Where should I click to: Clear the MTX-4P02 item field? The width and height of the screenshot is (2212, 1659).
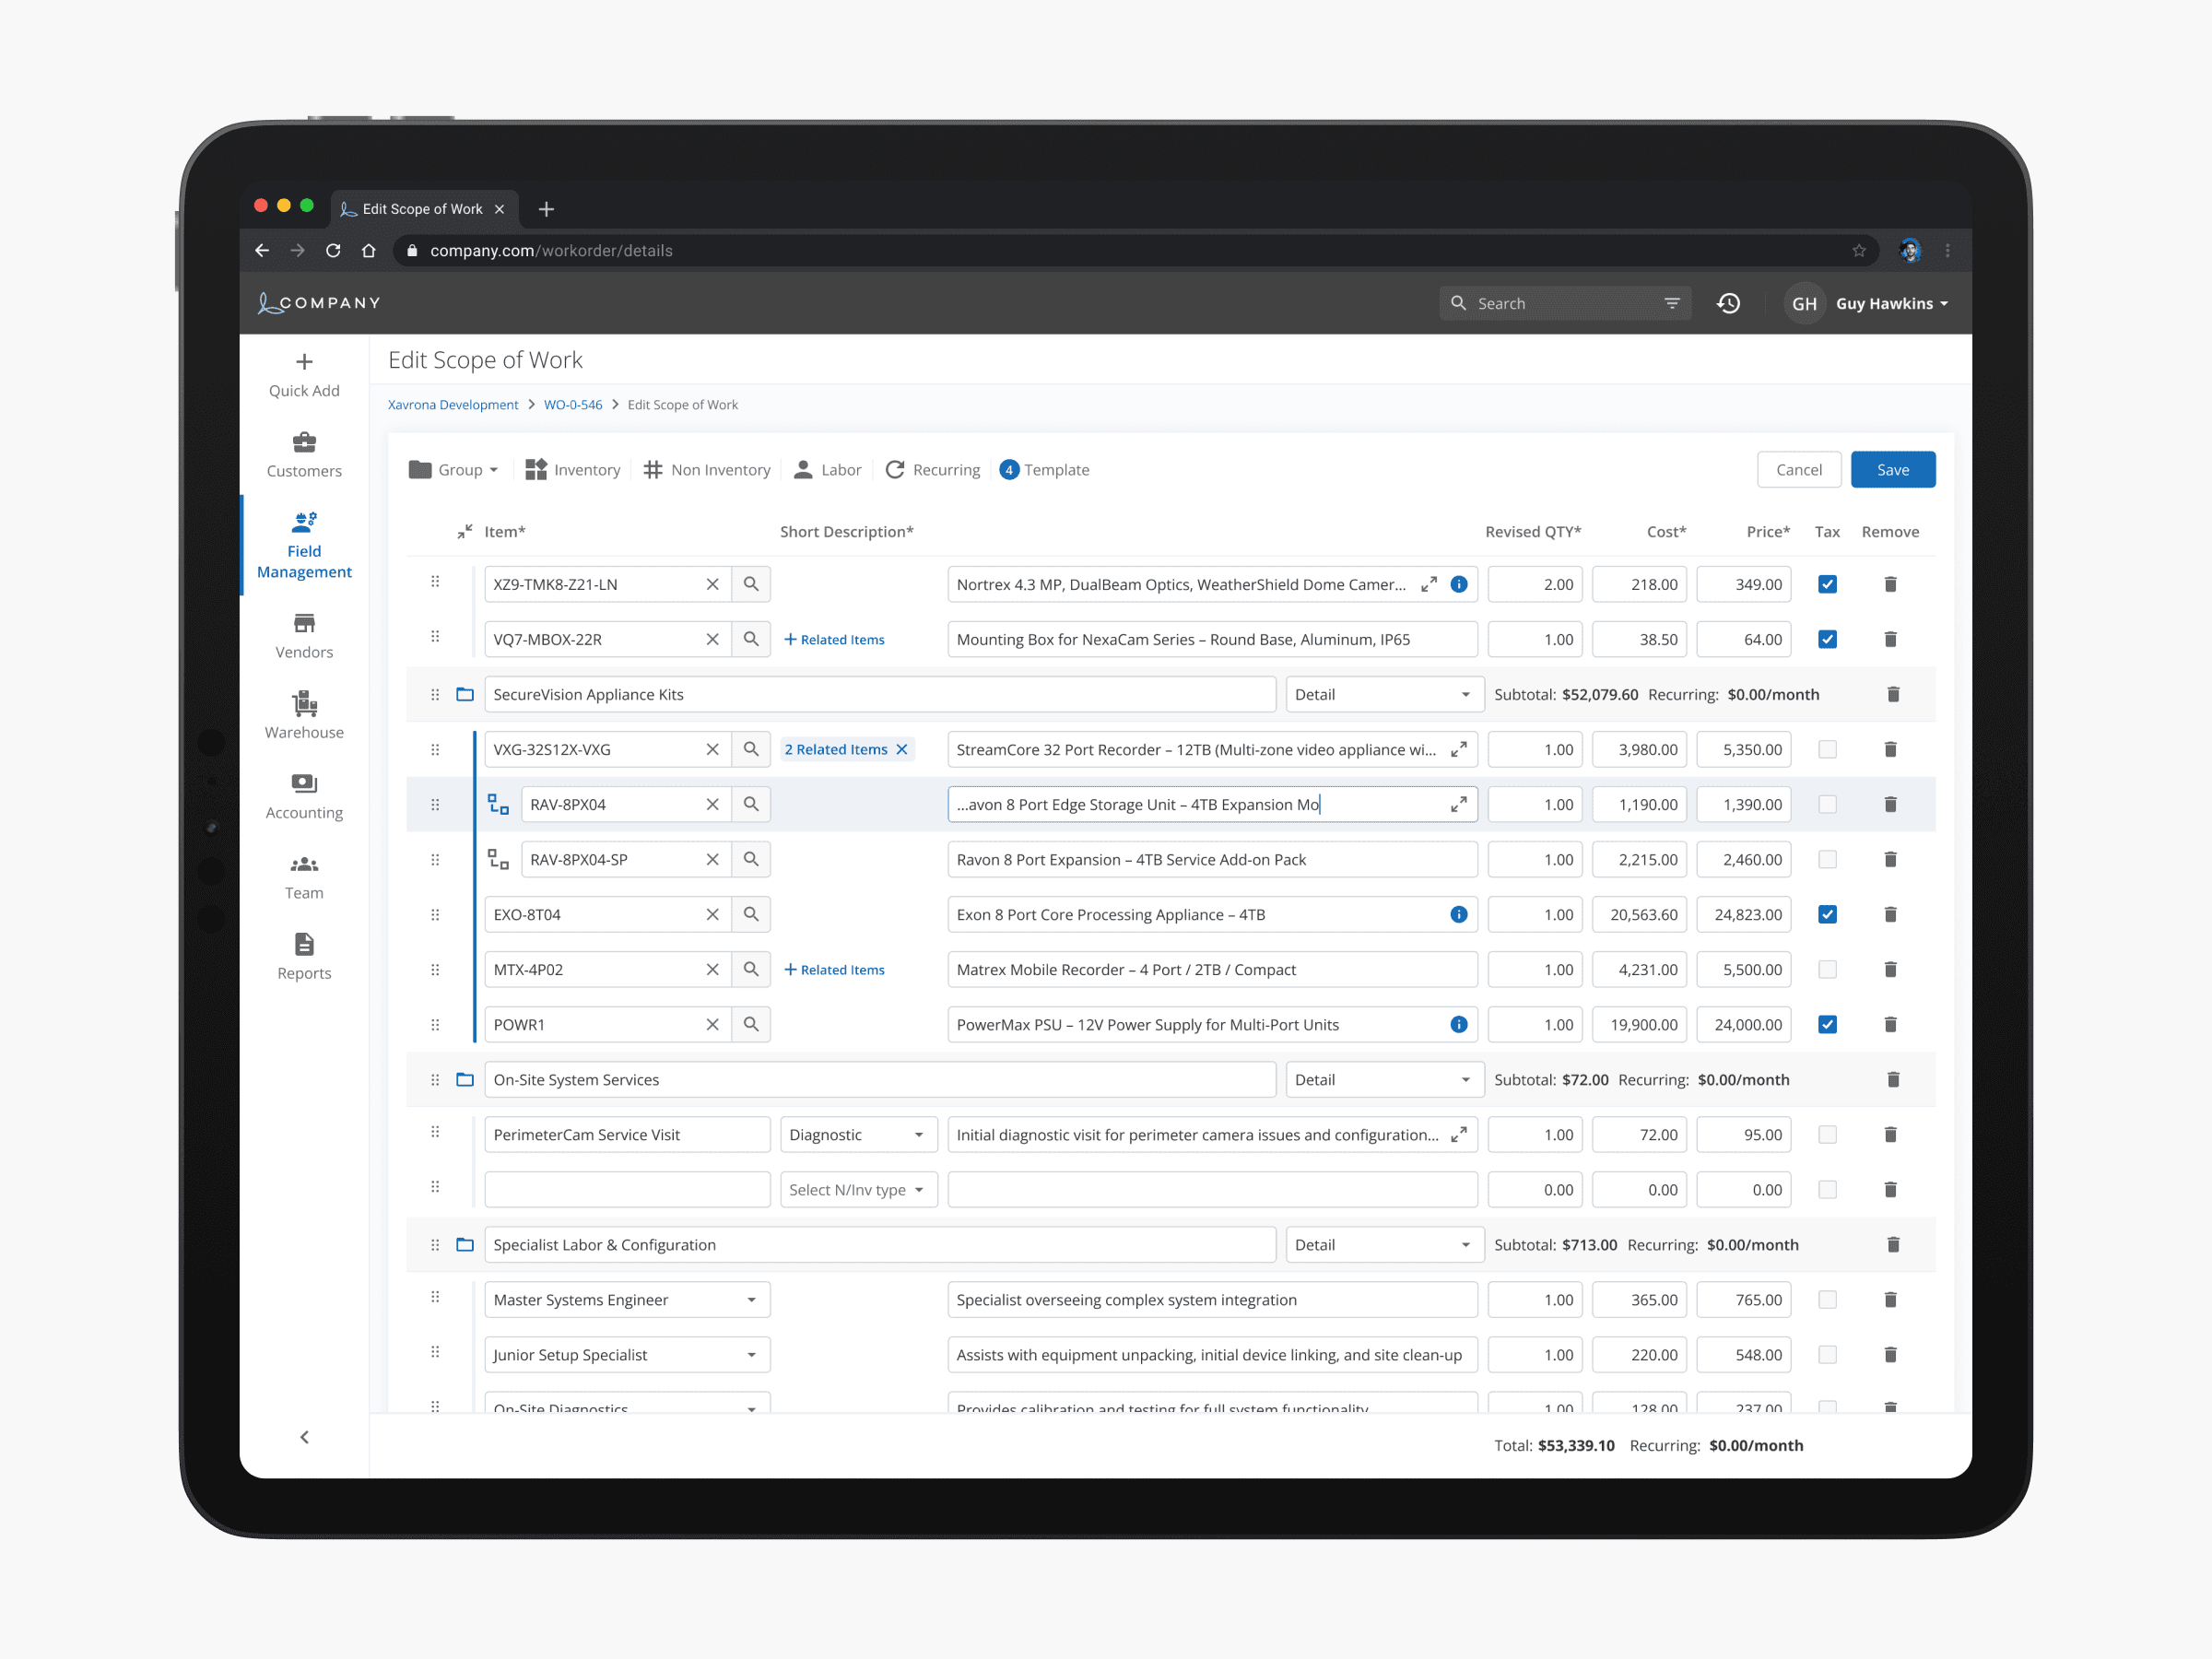tap(712, 969)
